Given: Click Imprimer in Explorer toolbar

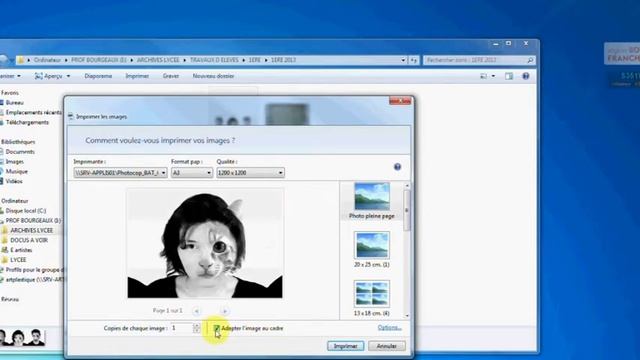Looking at the screenshot, I should tap(137, 76).
